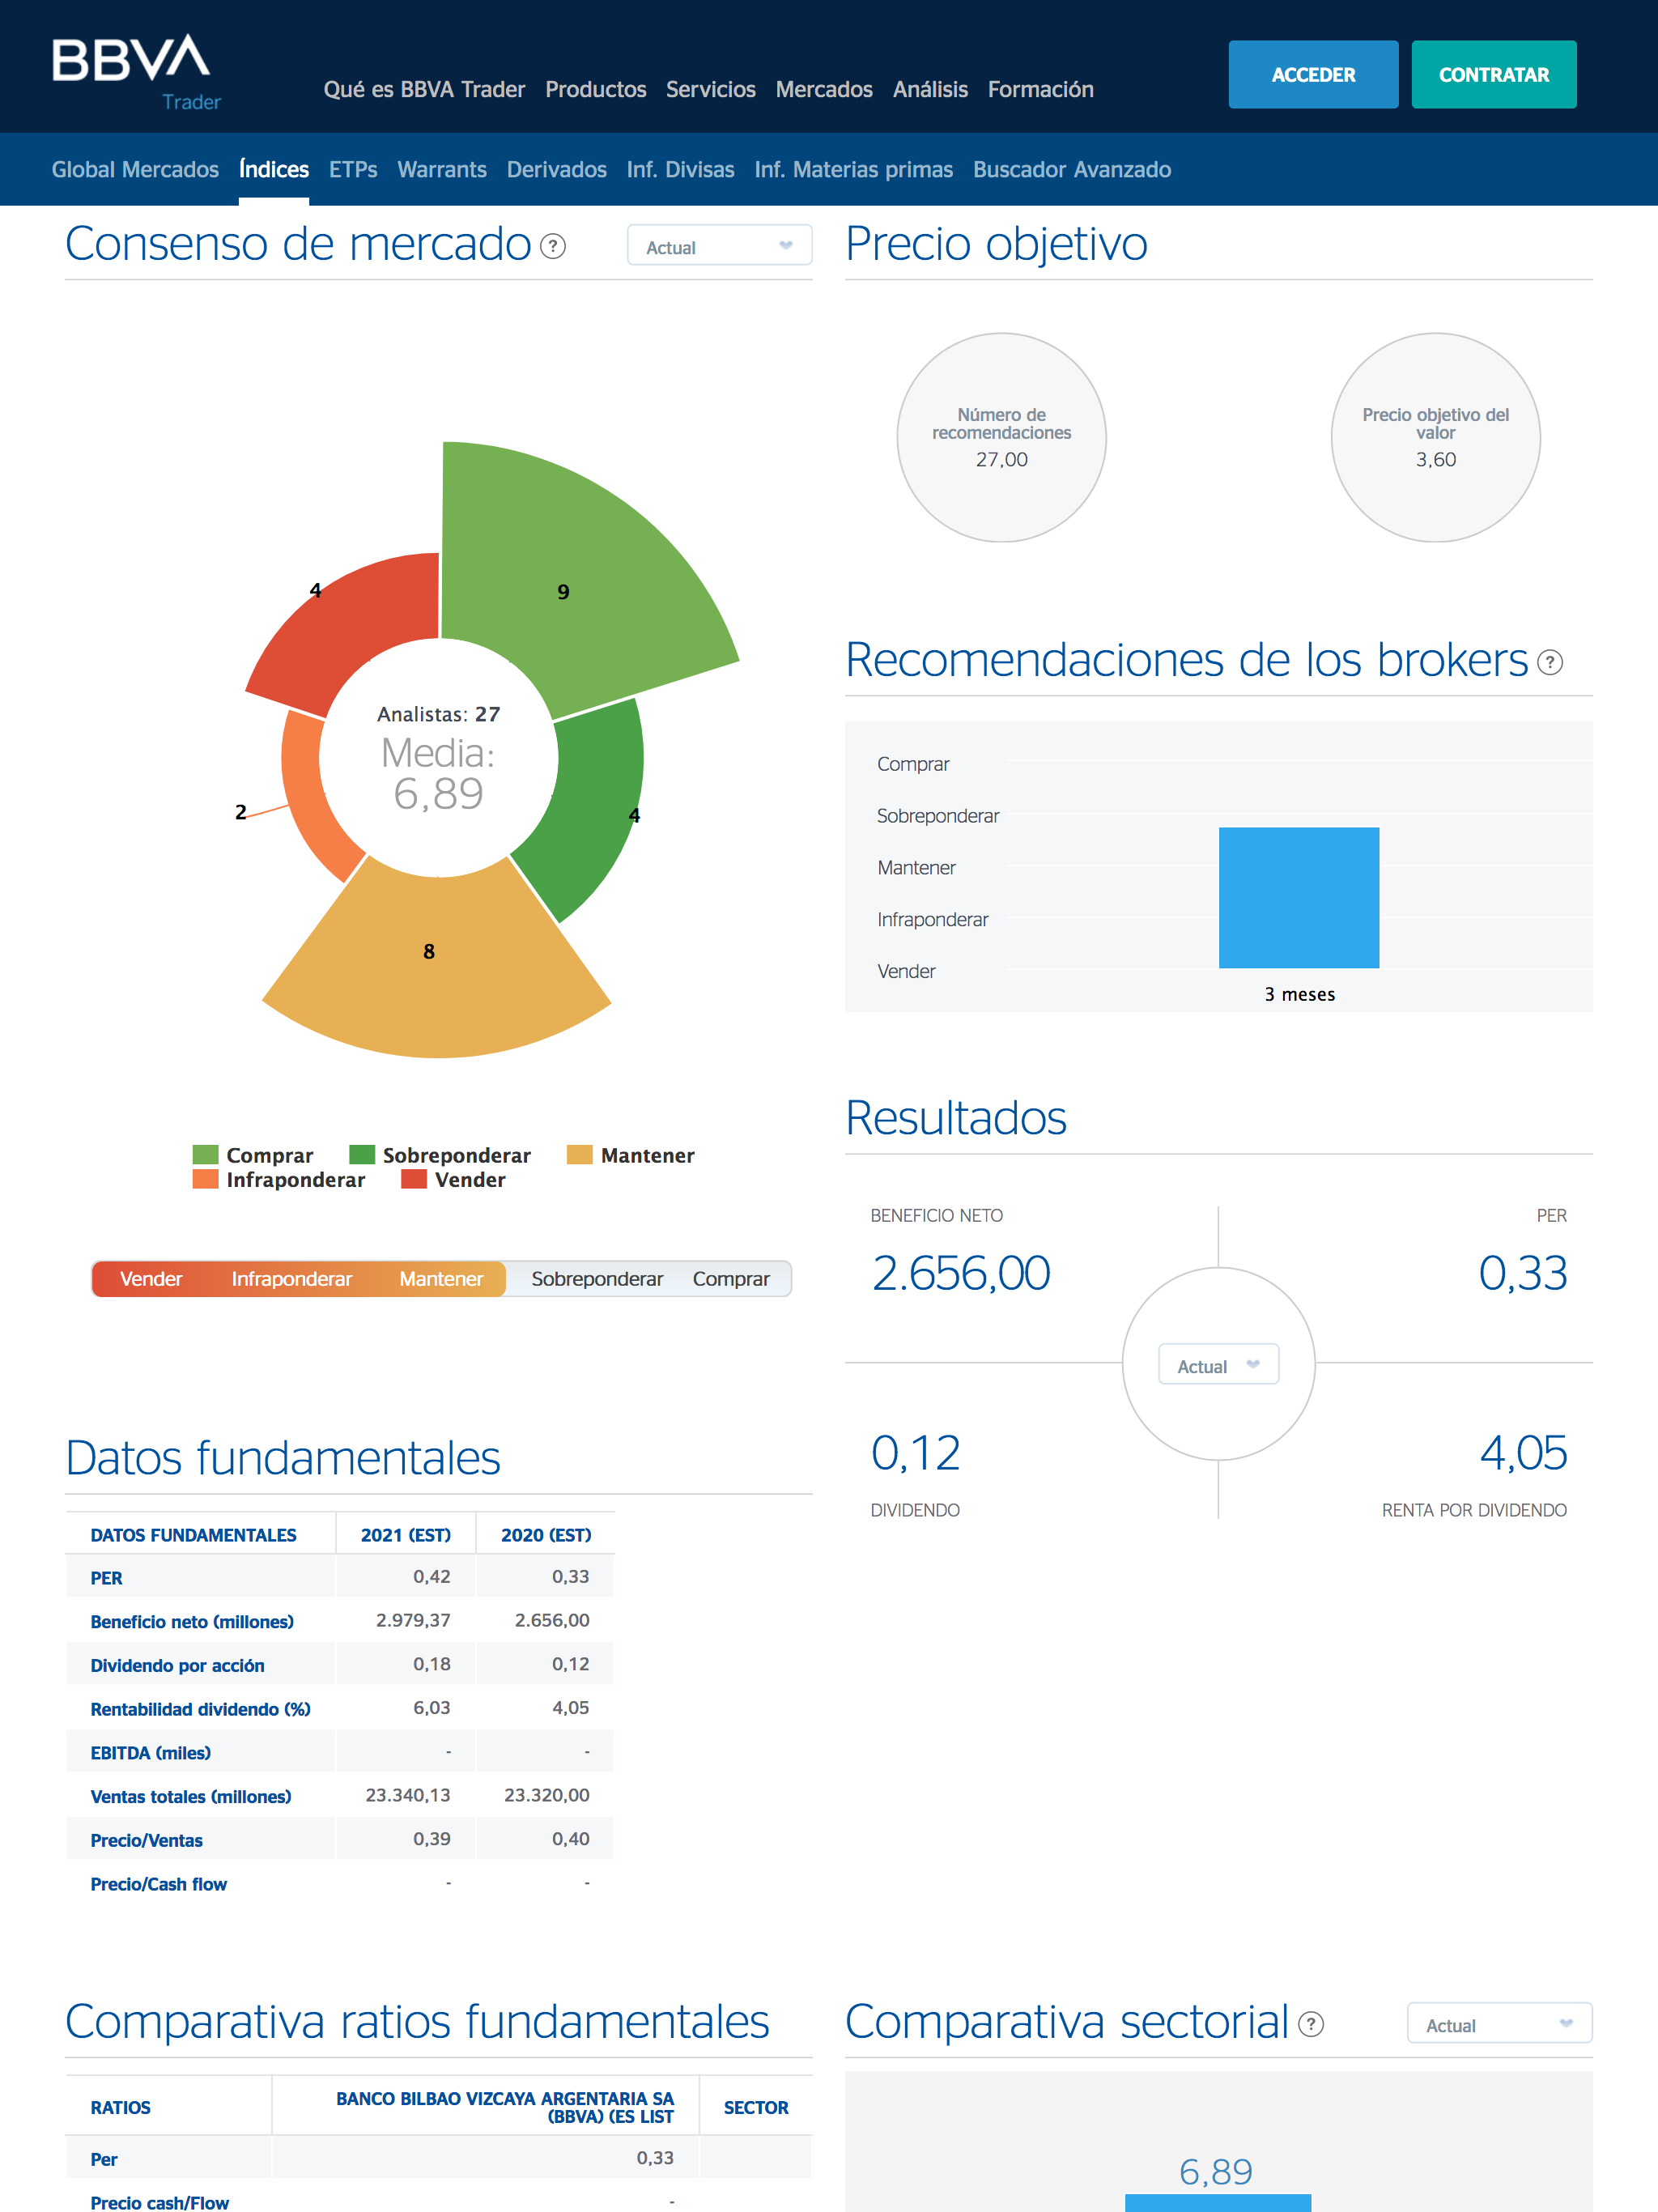Toggle Comprar legend swatch in chart
The width and height of the screenshot is (1658, 2212).
tap(206, 1155)
